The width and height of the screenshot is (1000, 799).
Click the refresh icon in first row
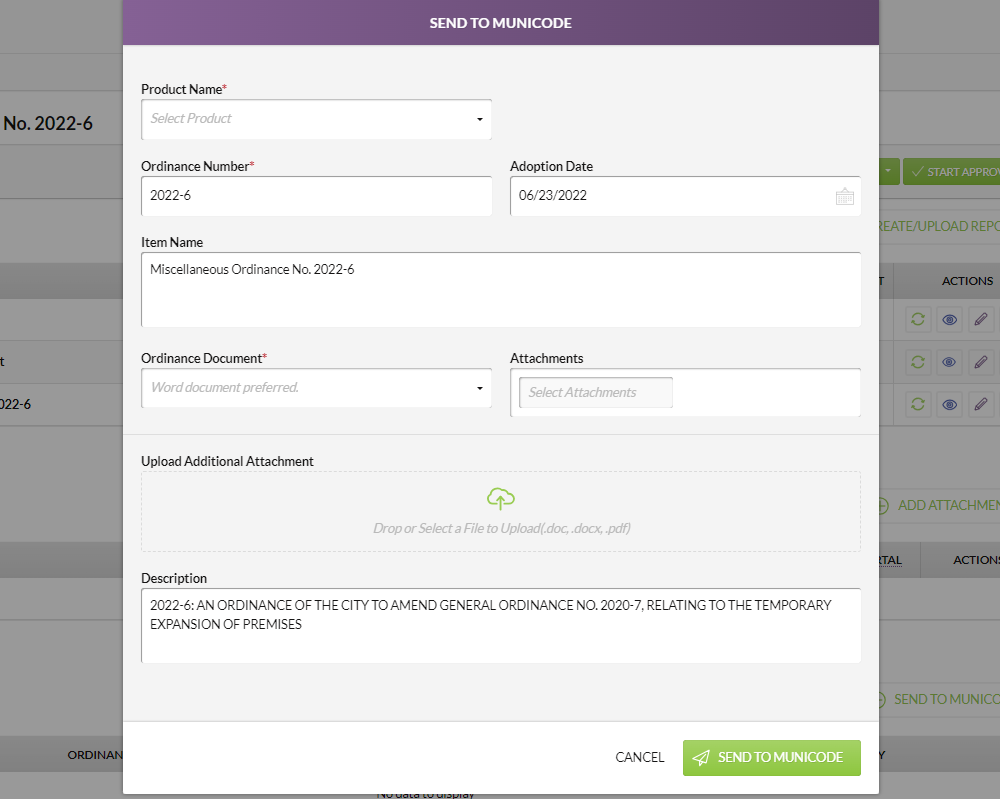pos(918,319)
